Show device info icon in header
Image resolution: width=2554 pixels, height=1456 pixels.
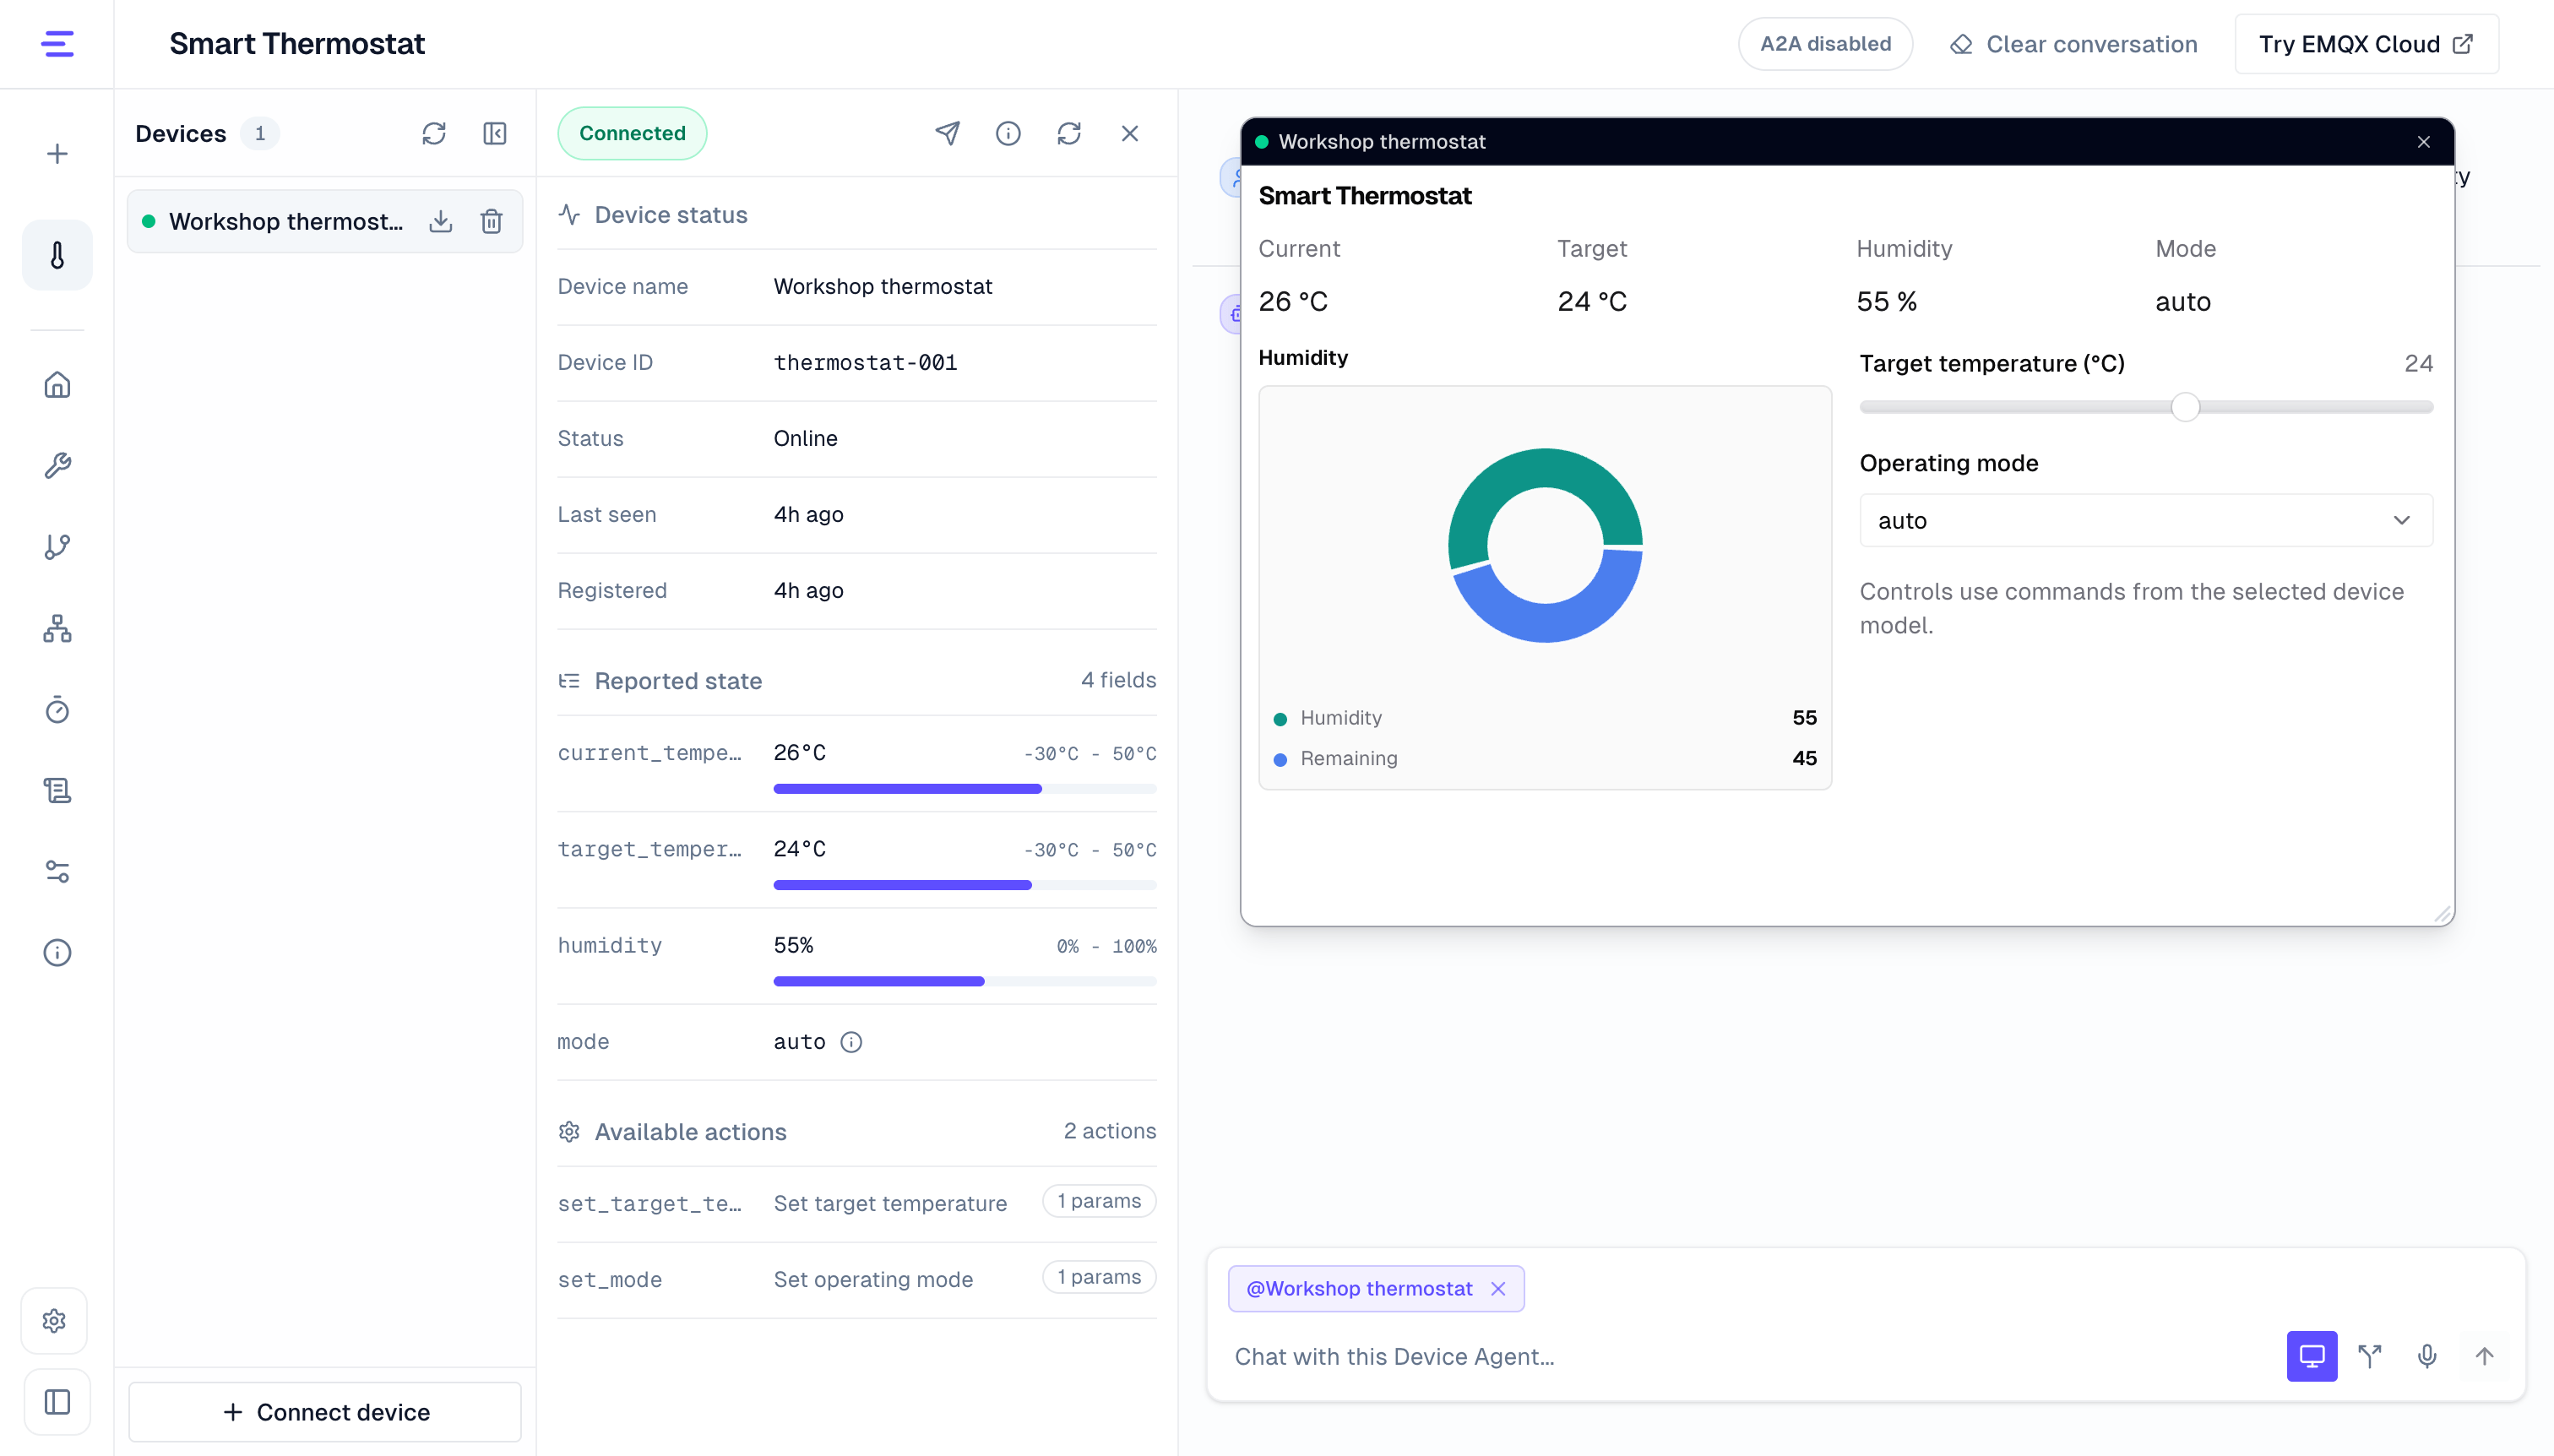click(x=1008, y=133)
